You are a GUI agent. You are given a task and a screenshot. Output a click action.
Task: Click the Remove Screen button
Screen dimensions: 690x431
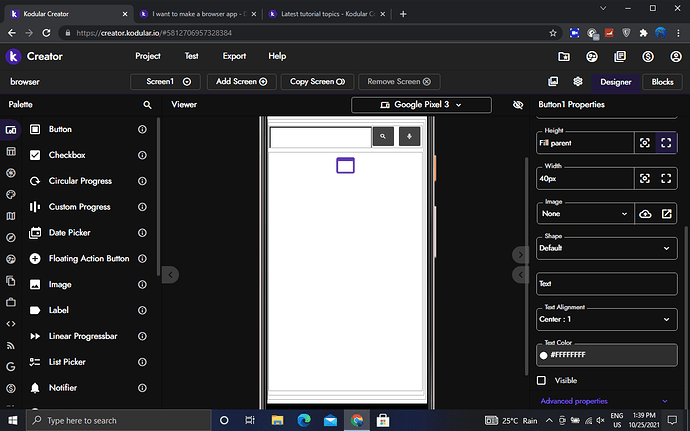click(x=399, y=81)
